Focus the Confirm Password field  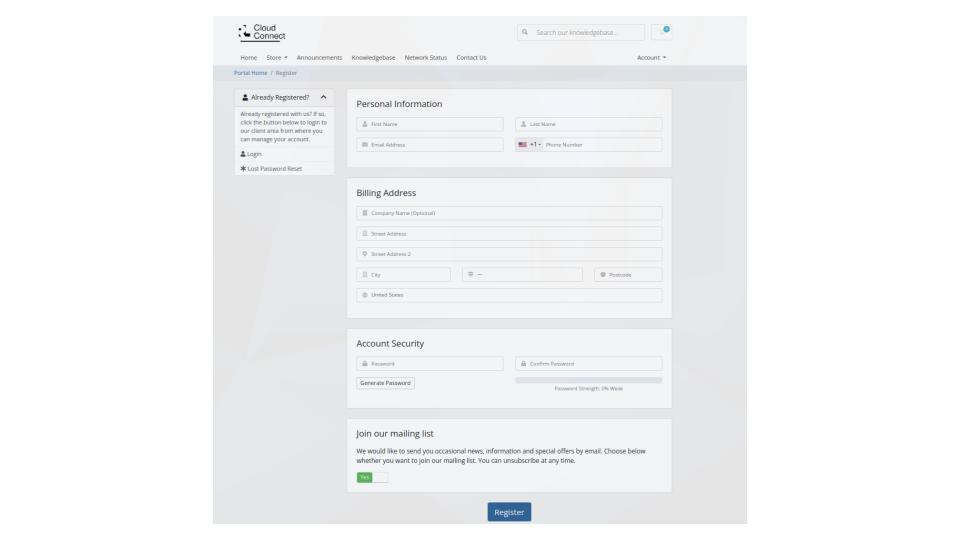tap(588, 364)
